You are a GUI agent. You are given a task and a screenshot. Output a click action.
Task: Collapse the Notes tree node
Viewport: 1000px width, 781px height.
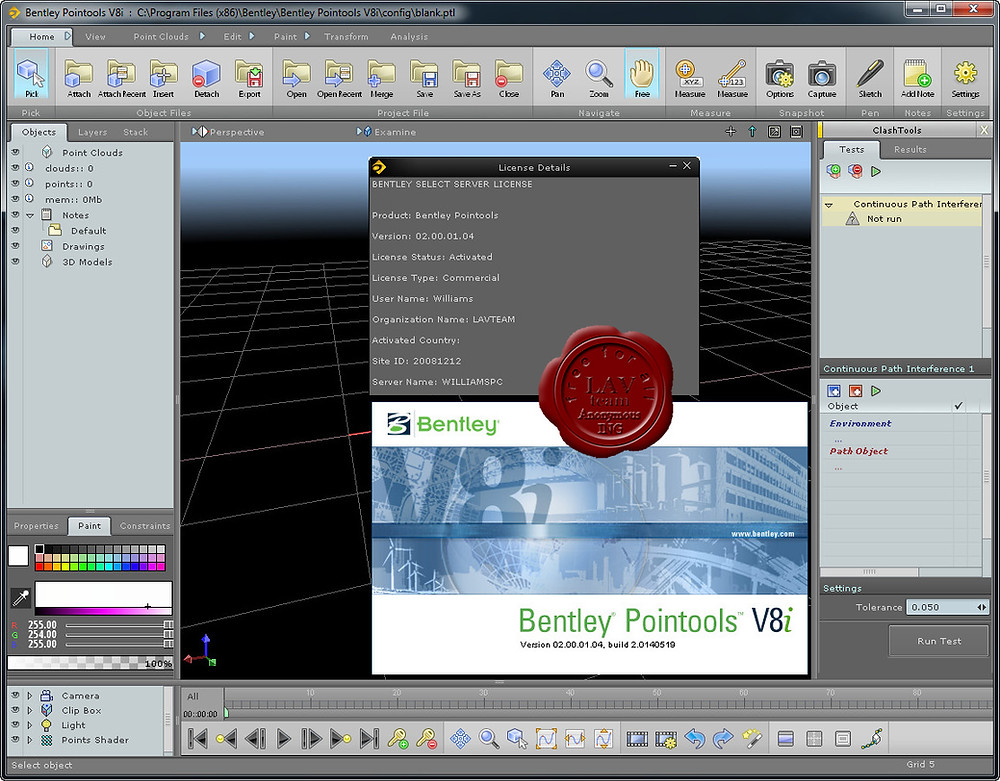coord(30,215)
